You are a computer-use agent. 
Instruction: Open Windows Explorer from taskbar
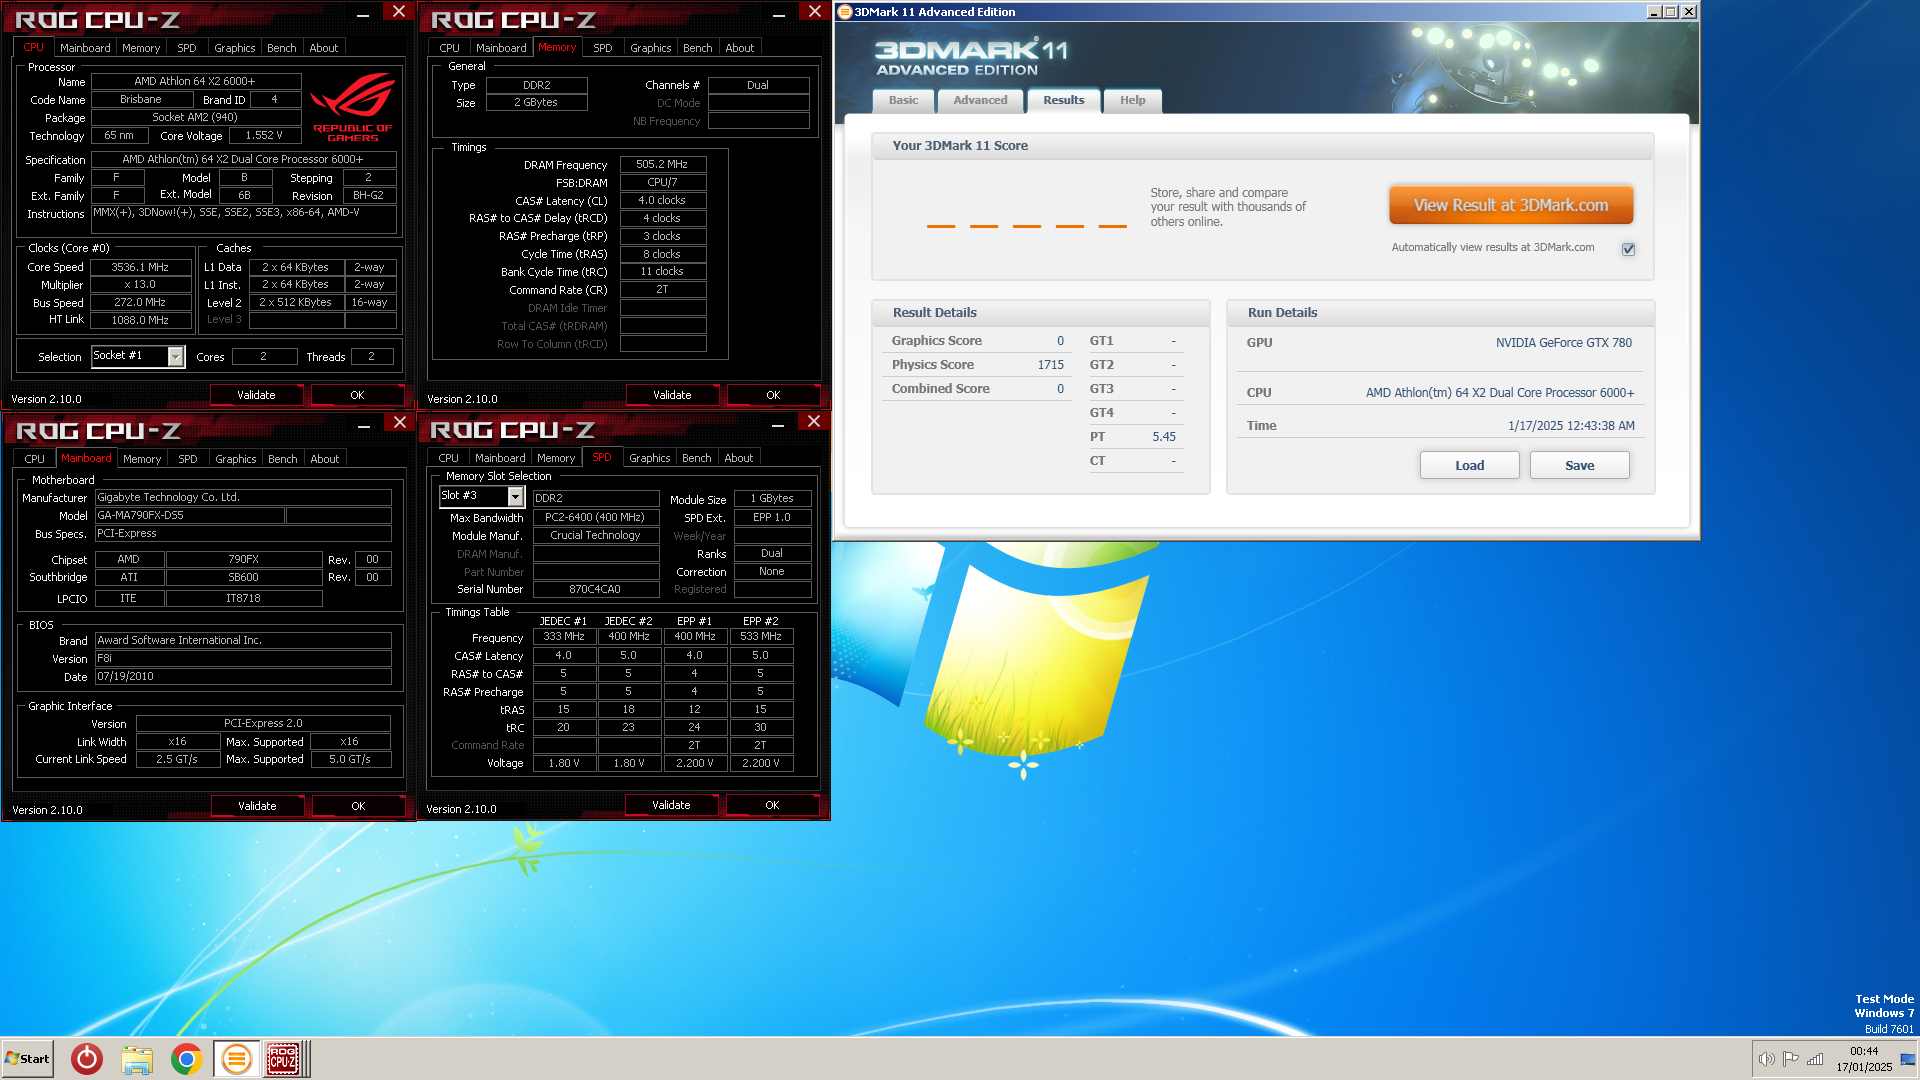click(137, 1058)
